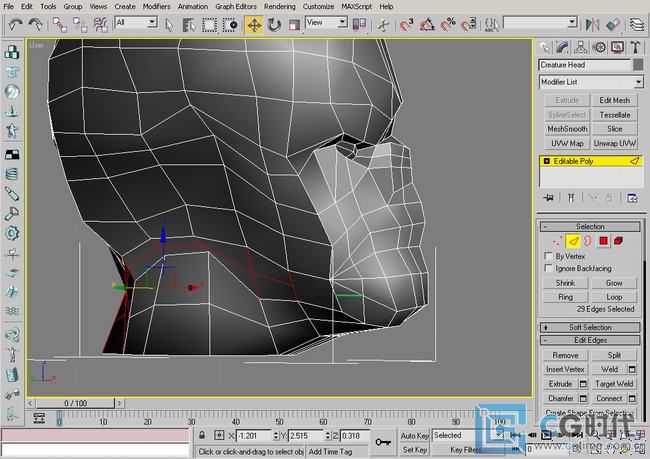The height and width of the screenshot is (459, 650).
Task: Select Polygon sub-object level
Action: tap(603, 241)
